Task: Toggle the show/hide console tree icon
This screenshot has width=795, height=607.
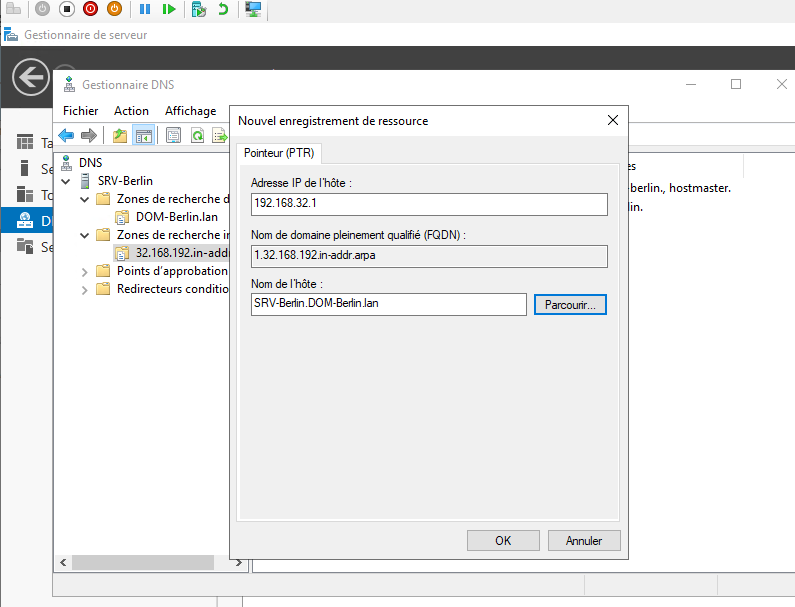Action: [x=143, y=136]
